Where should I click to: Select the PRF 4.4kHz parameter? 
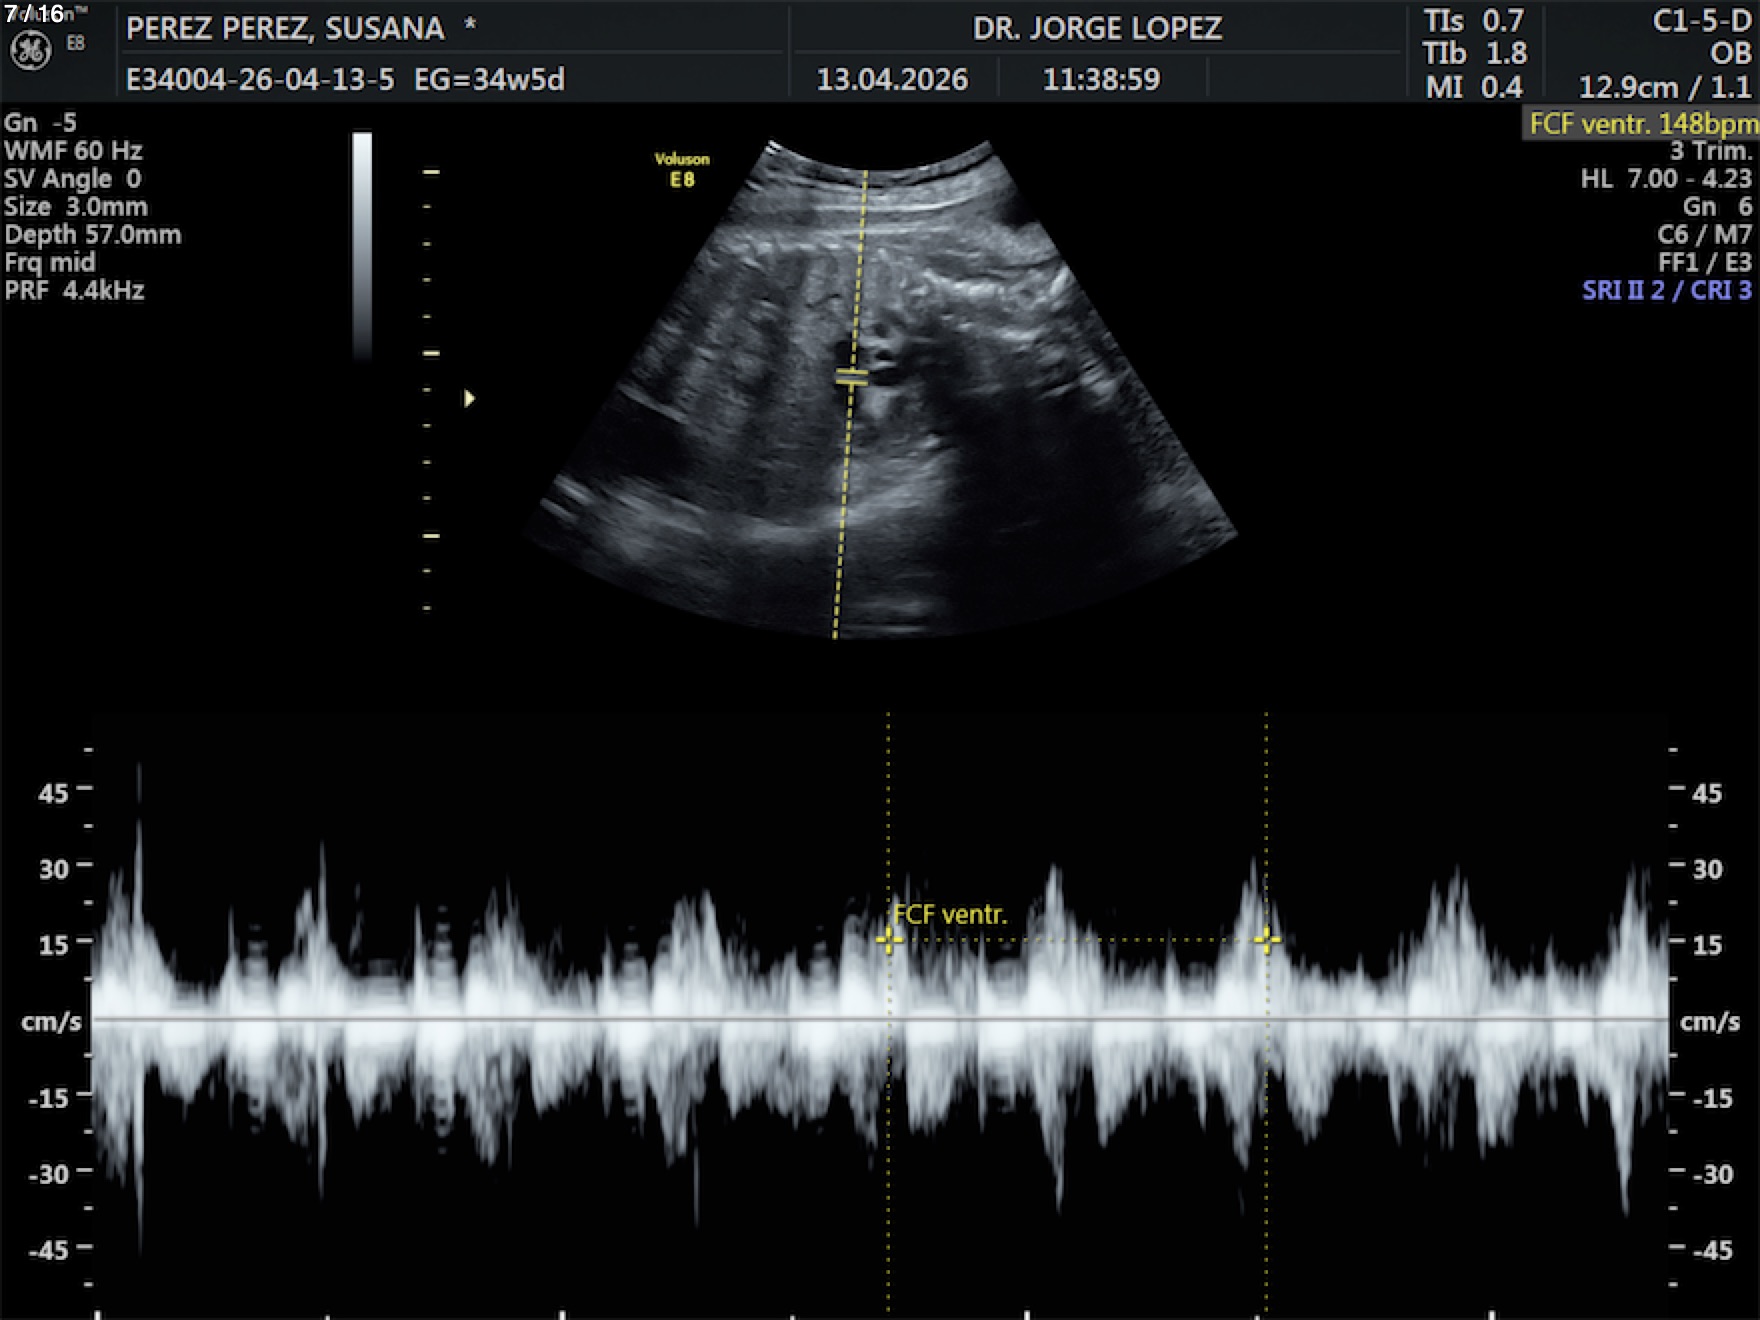pyautogui.click(x=75, y=291)
